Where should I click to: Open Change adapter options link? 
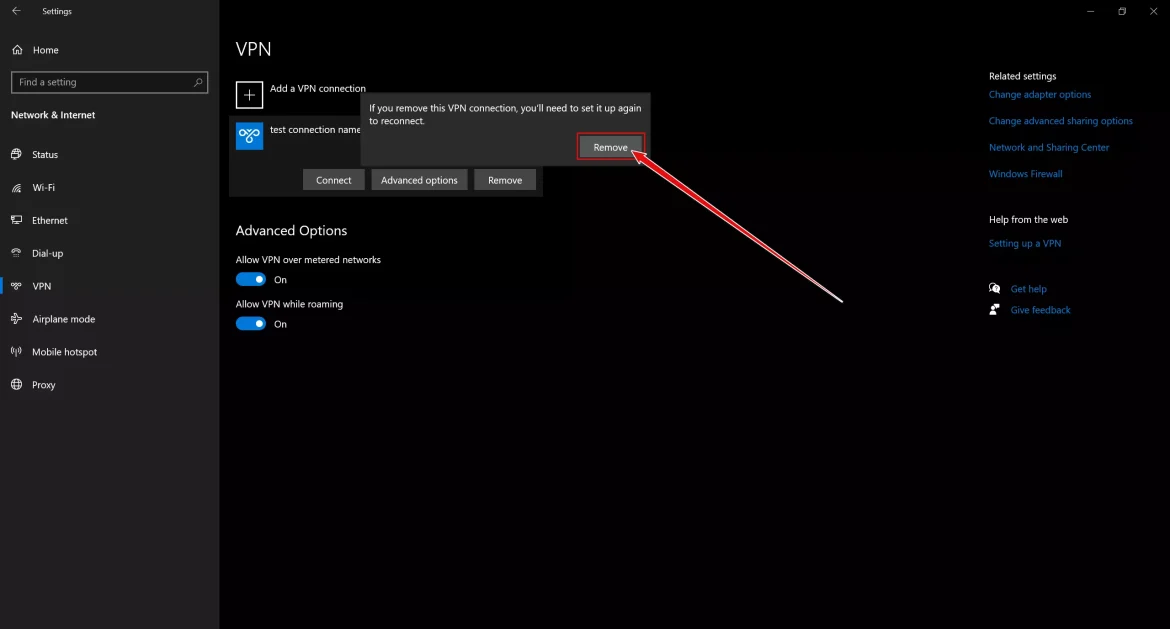pos(1039,95)
